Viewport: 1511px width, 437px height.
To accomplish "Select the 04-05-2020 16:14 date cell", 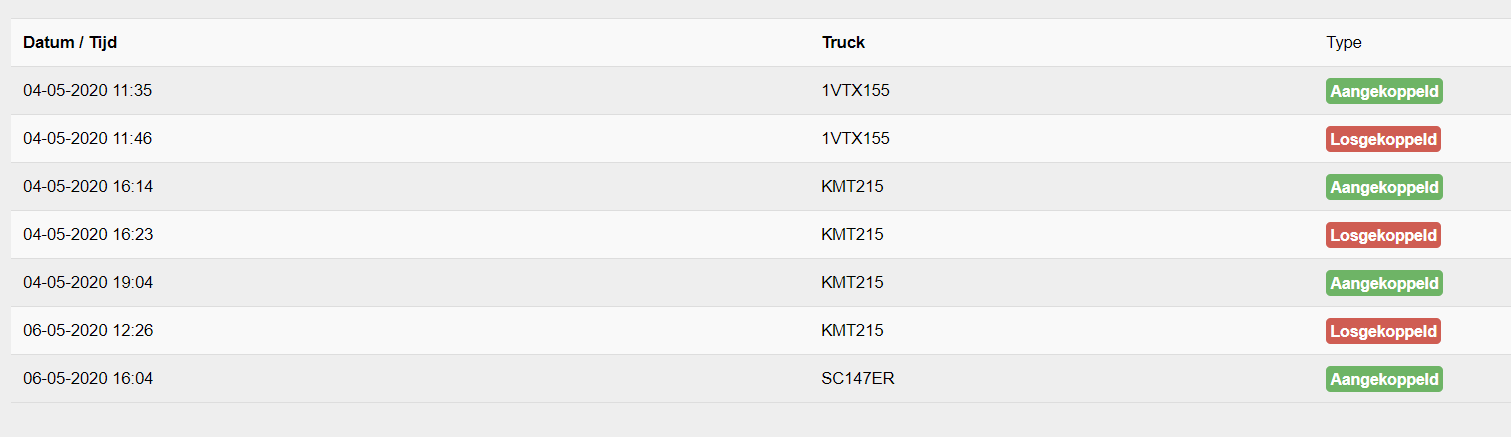I will (x=88, y=187).
